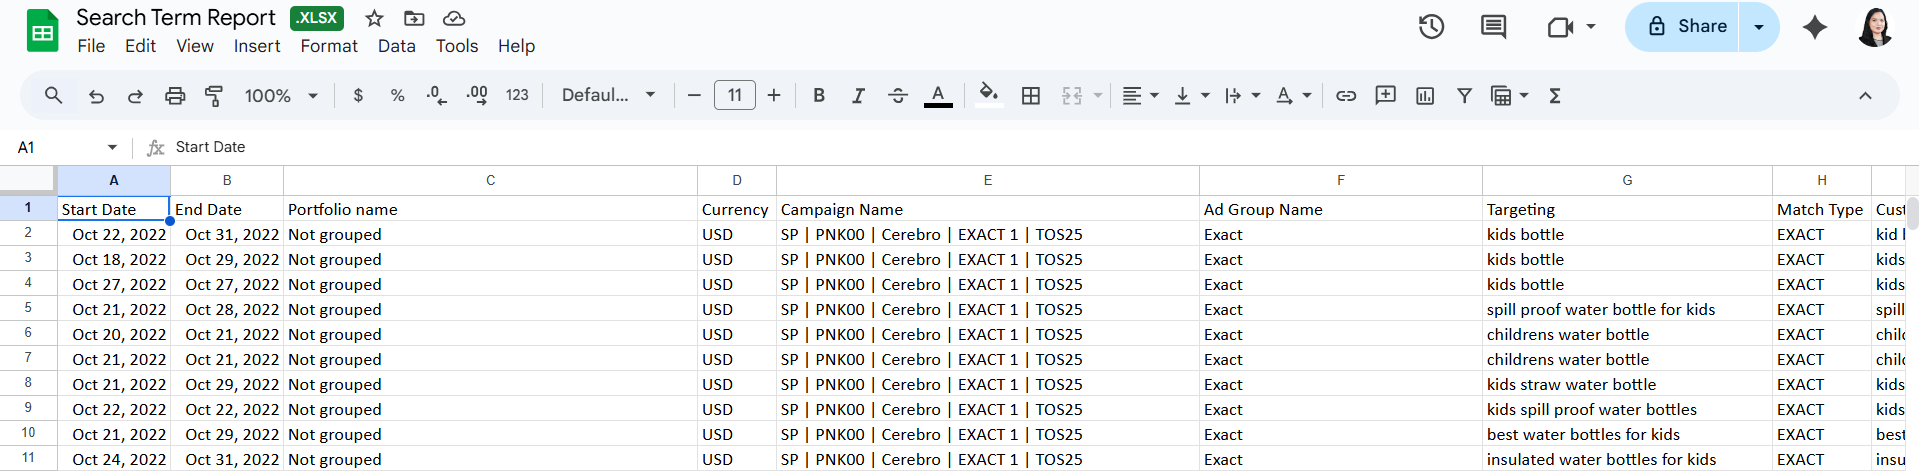Screen dimensions: 1919x471
Task: Open the zoom level dropdown
Action: point(281,96)
